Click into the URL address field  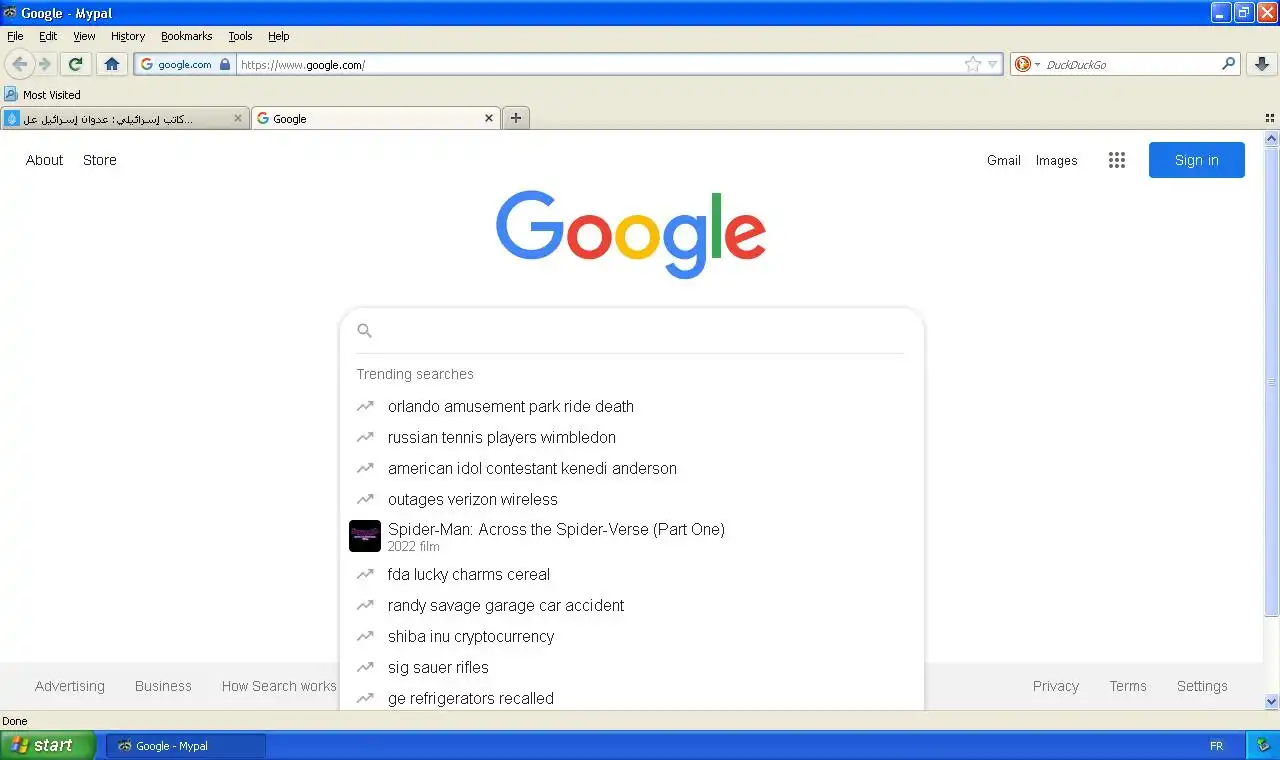598,64
